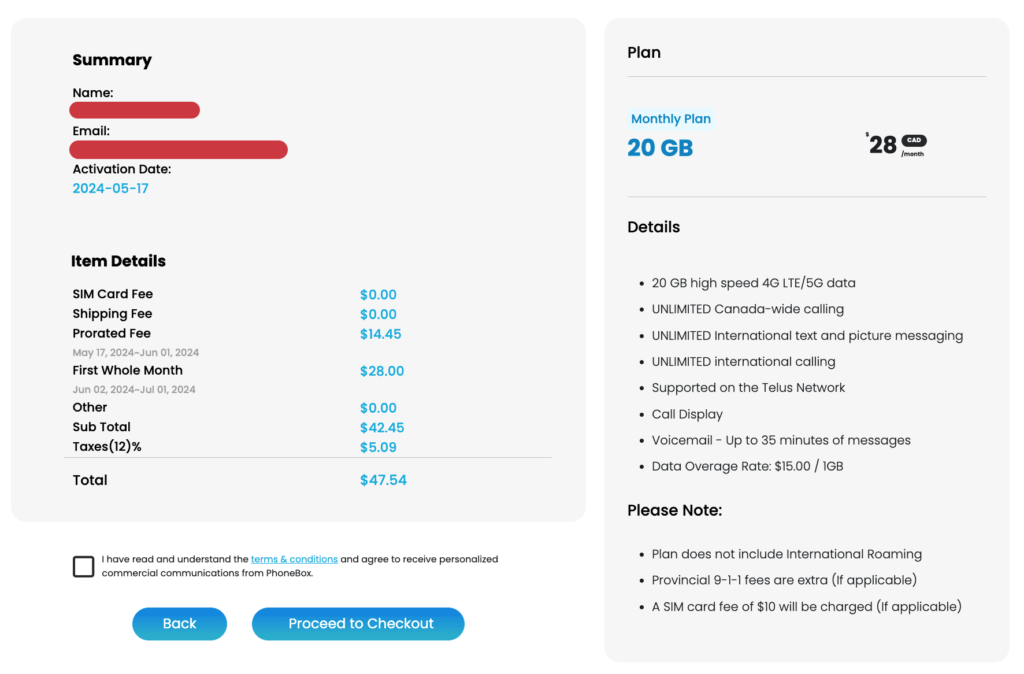1024x674 pixels.
Task: Click the activation date 2024-05-17
Action: [110, 189]
